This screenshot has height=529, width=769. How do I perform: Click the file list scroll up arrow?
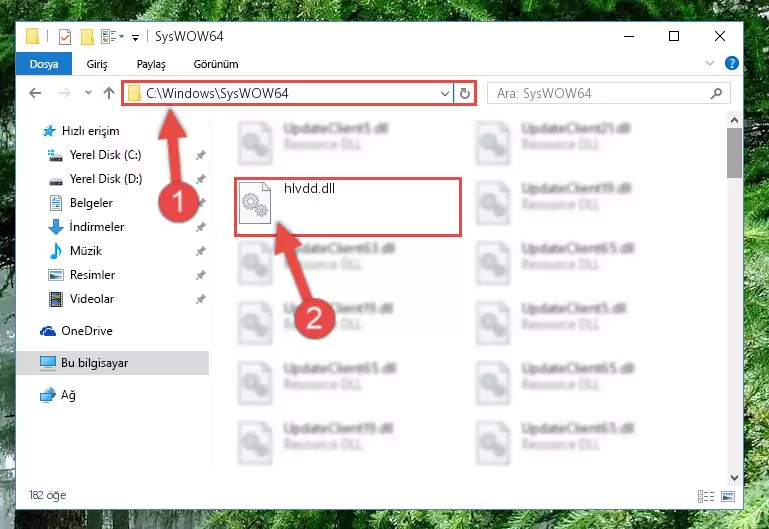(734, 120)
